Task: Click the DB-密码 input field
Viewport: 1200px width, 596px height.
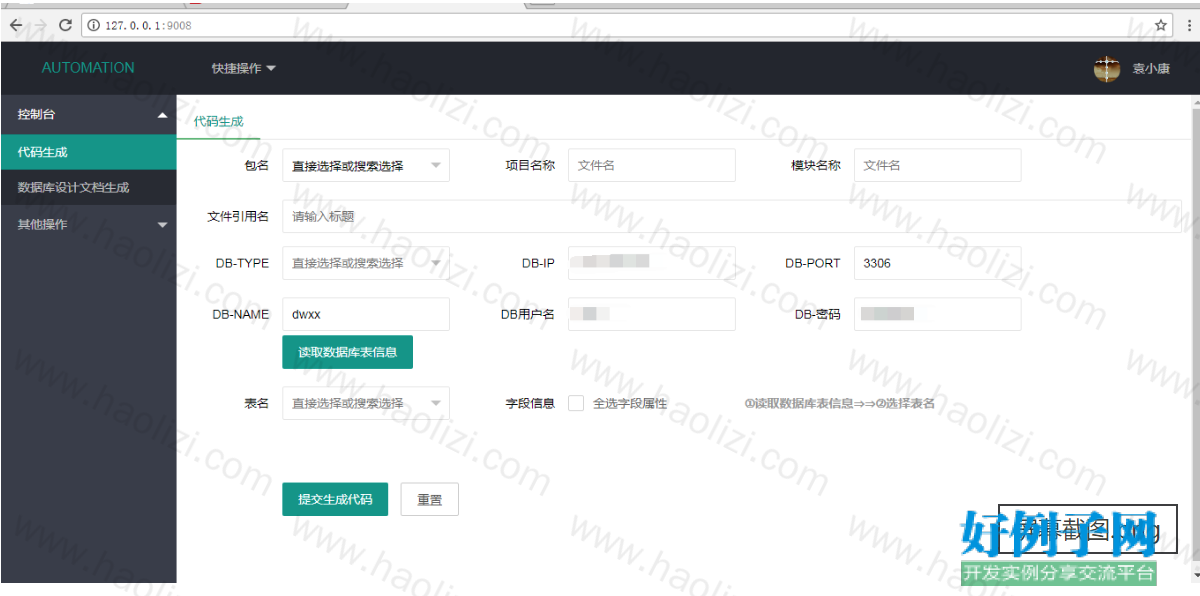Action: pos(937,314)
